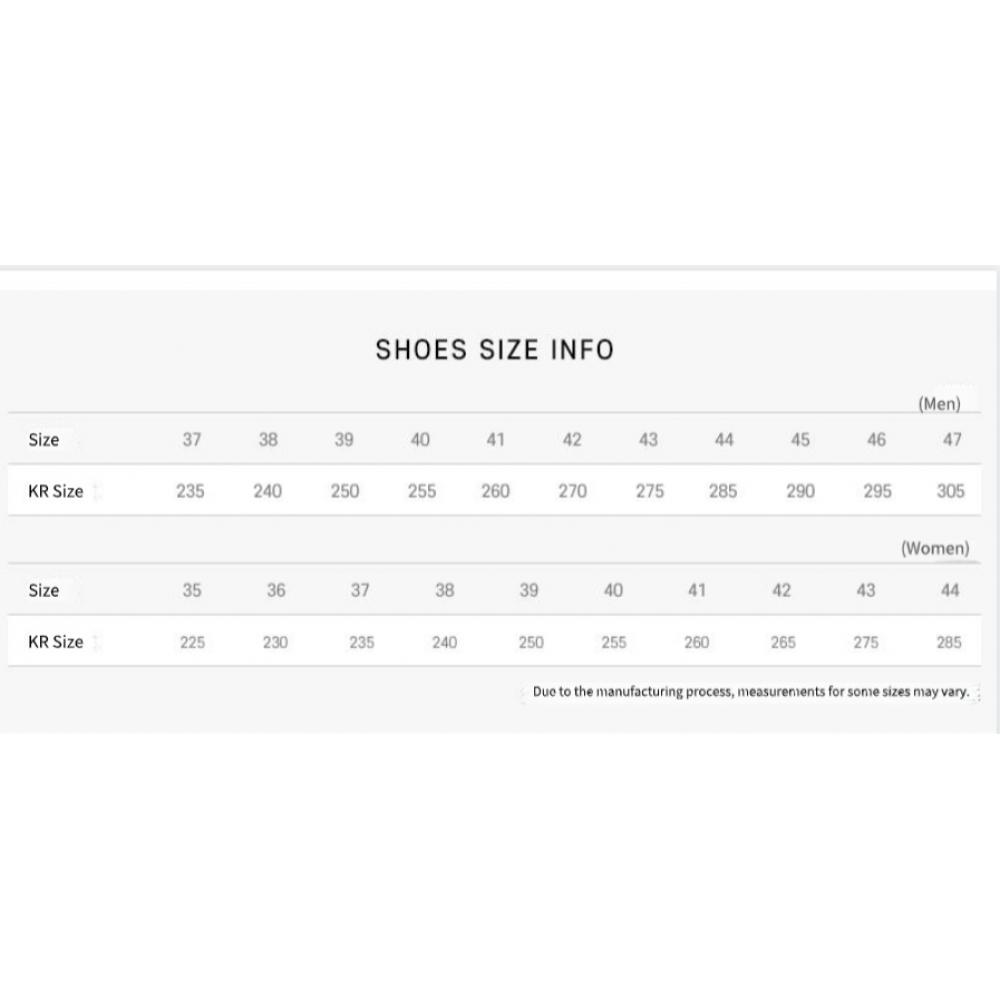Screen dimensions: 1000x1000
Task: Click the Women table's KR Size row label
Action: point(56,642)
